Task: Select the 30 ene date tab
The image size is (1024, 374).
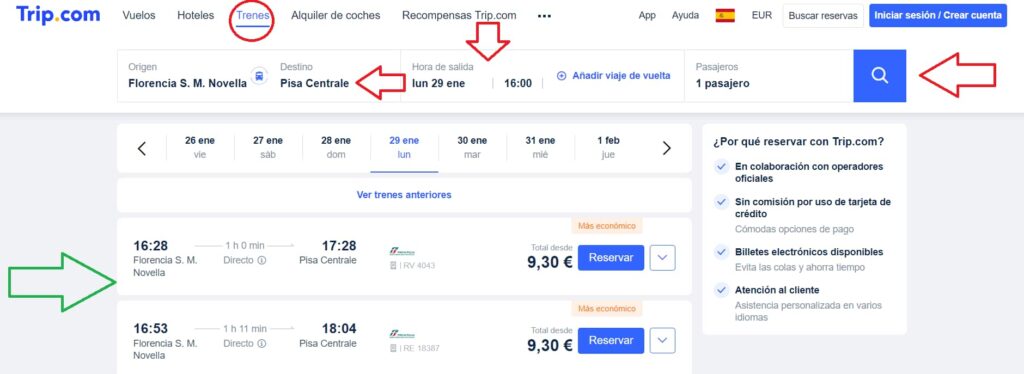Action: pos(472,148)
